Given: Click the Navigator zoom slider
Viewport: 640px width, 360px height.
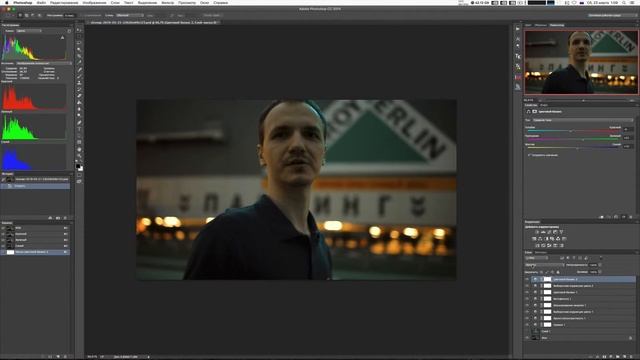Looking at the screenshot, I should [583, 100].
